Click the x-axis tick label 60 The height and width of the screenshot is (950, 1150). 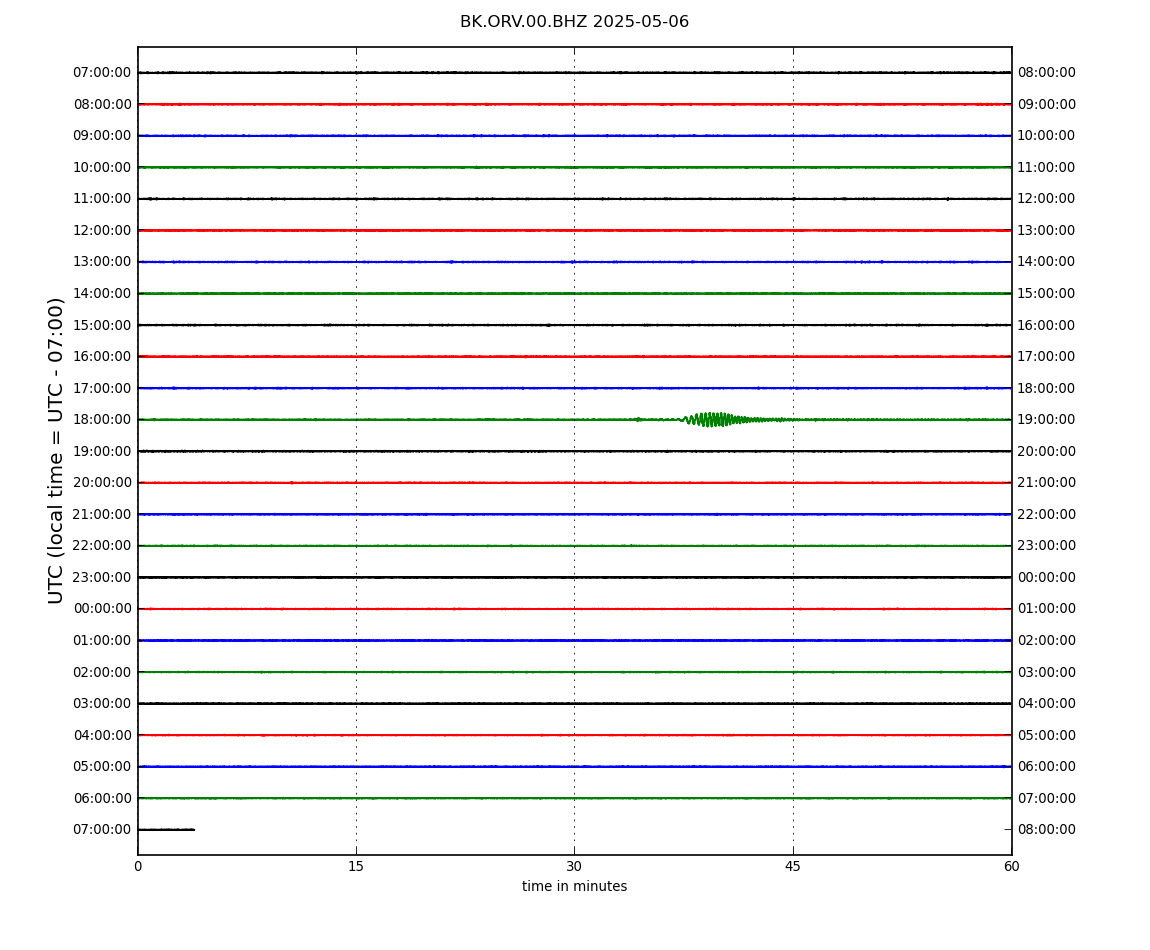1011,866
